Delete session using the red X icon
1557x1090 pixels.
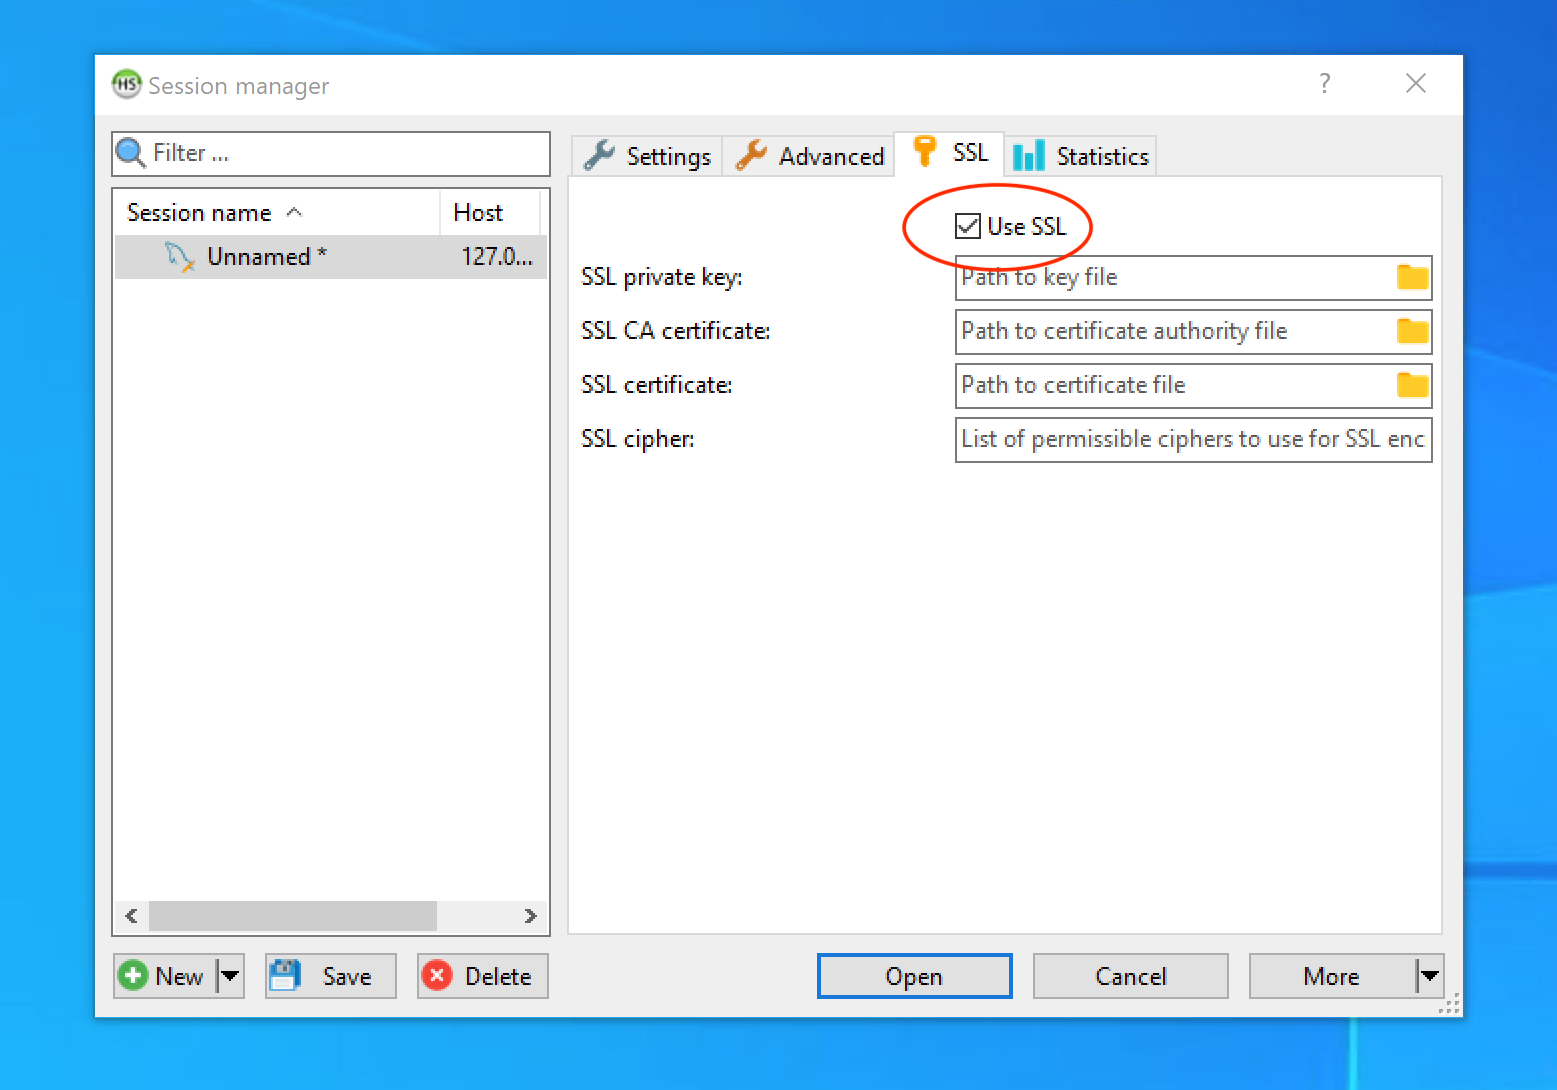click(x=438, y=975)
